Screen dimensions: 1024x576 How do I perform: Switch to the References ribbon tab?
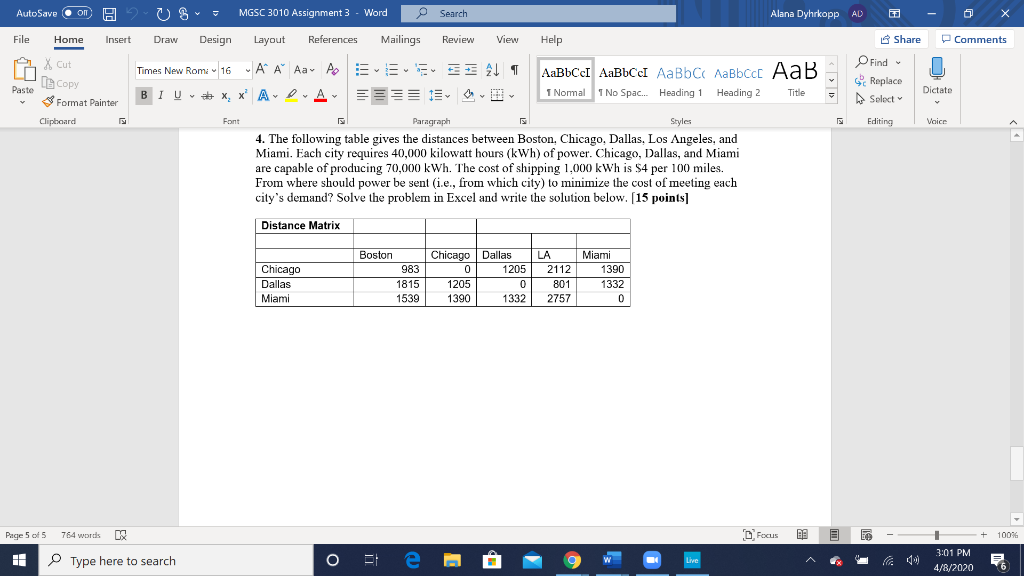pos(333,40)
